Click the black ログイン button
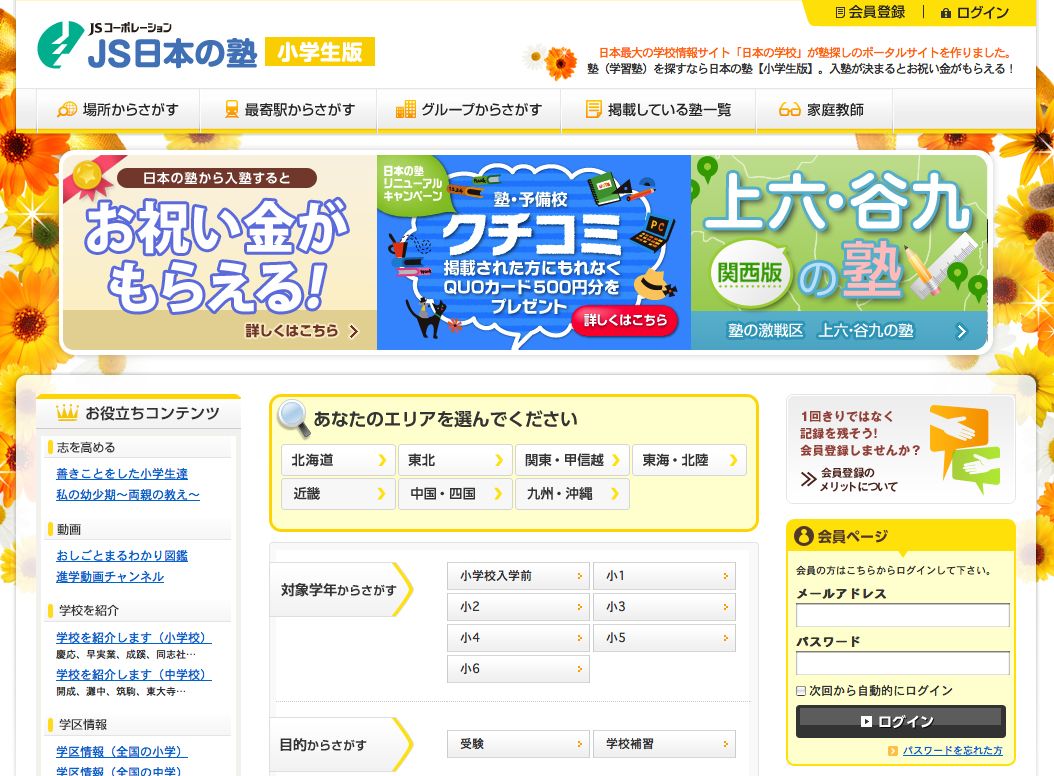The image size is (1054, 776). click(901, 722)
